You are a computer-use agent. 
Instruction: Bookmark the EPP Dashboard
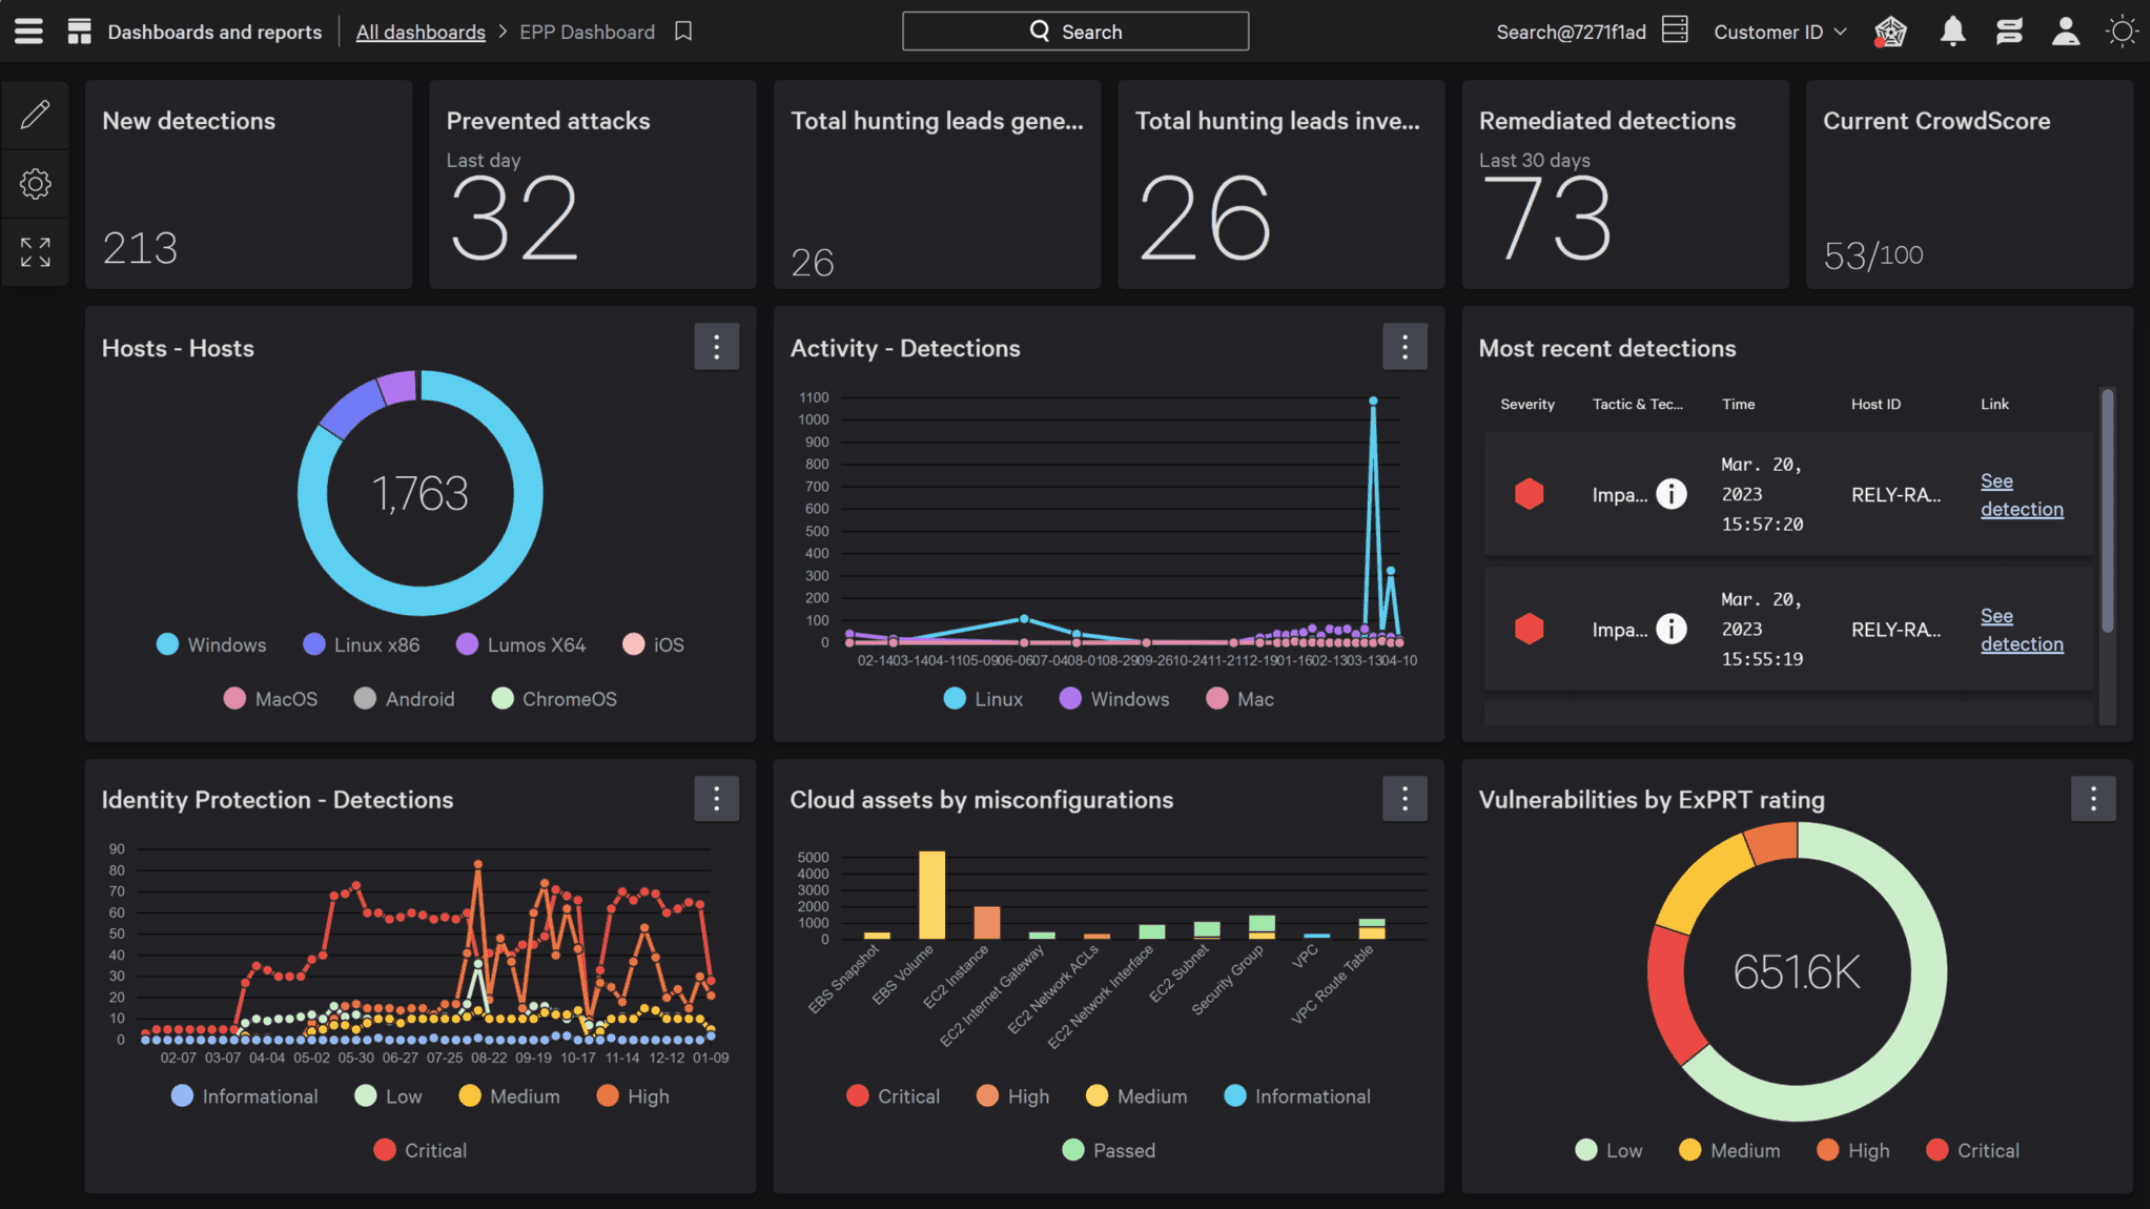click(x=683, y=31)
